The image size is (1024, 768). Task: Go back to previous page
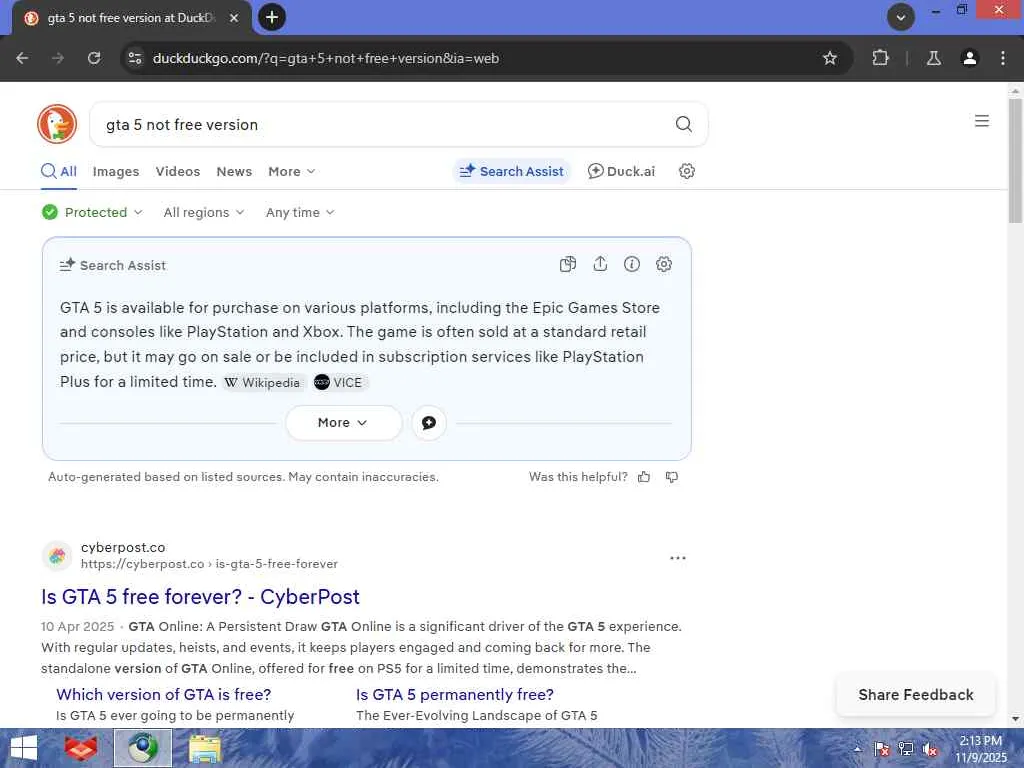point(22,58)
